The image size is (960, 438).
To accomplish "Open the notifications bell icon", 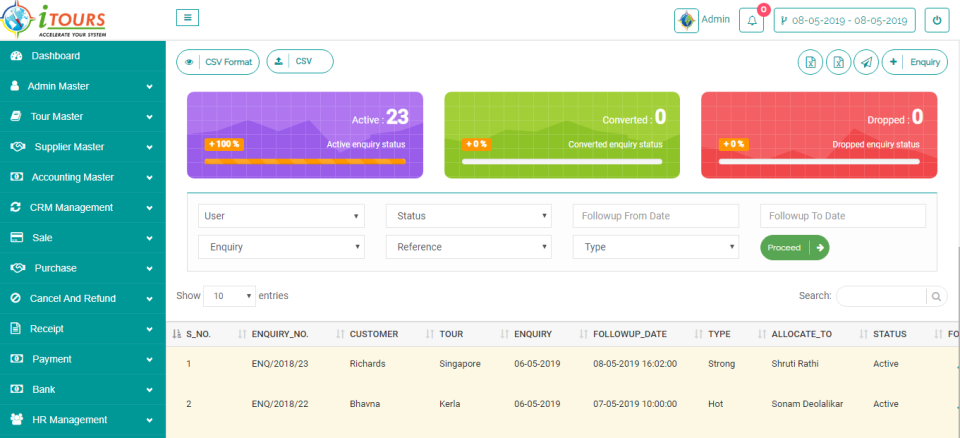I will coord(752,20).
